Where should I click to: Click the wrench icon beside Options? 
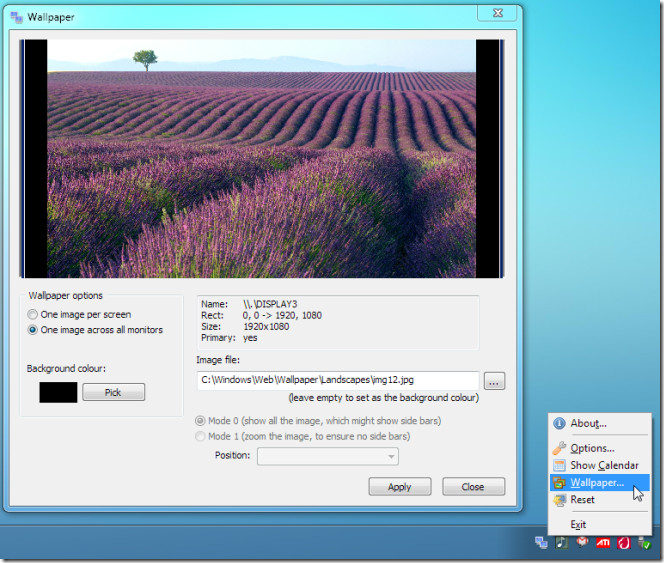click(559, 448)
